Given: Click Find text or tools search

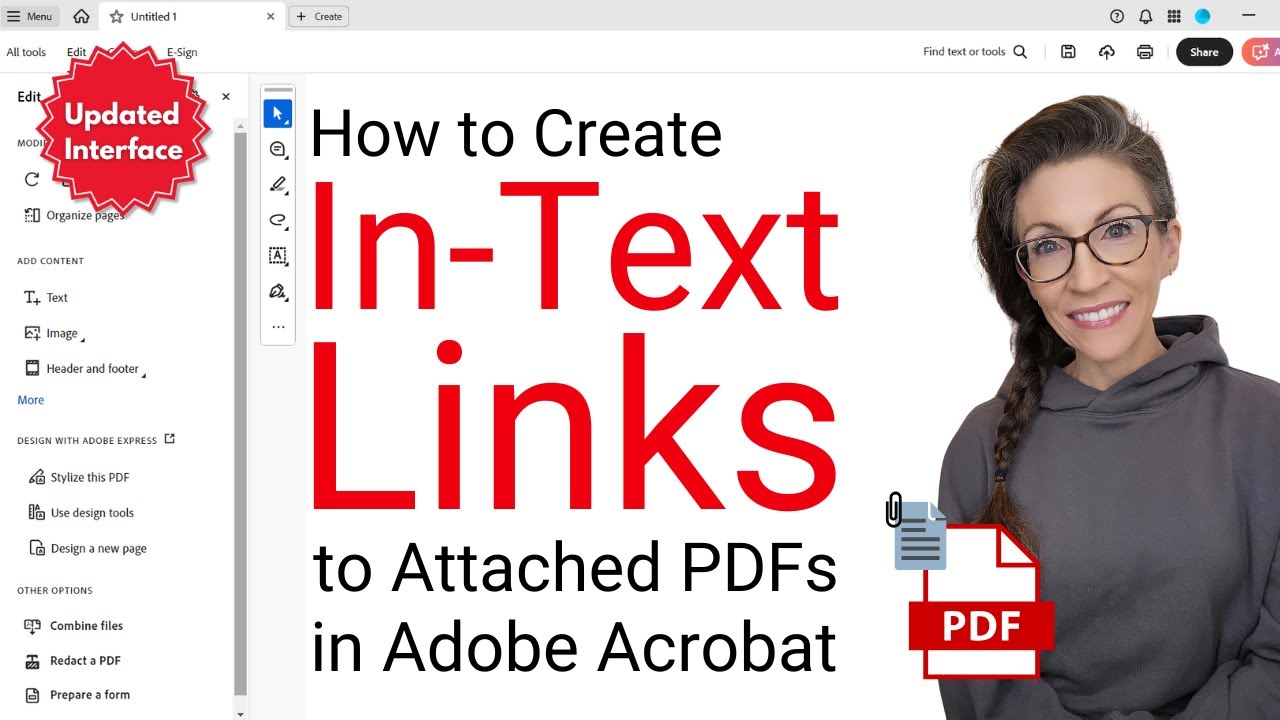Looking at the screenshot, I should 975,52.
